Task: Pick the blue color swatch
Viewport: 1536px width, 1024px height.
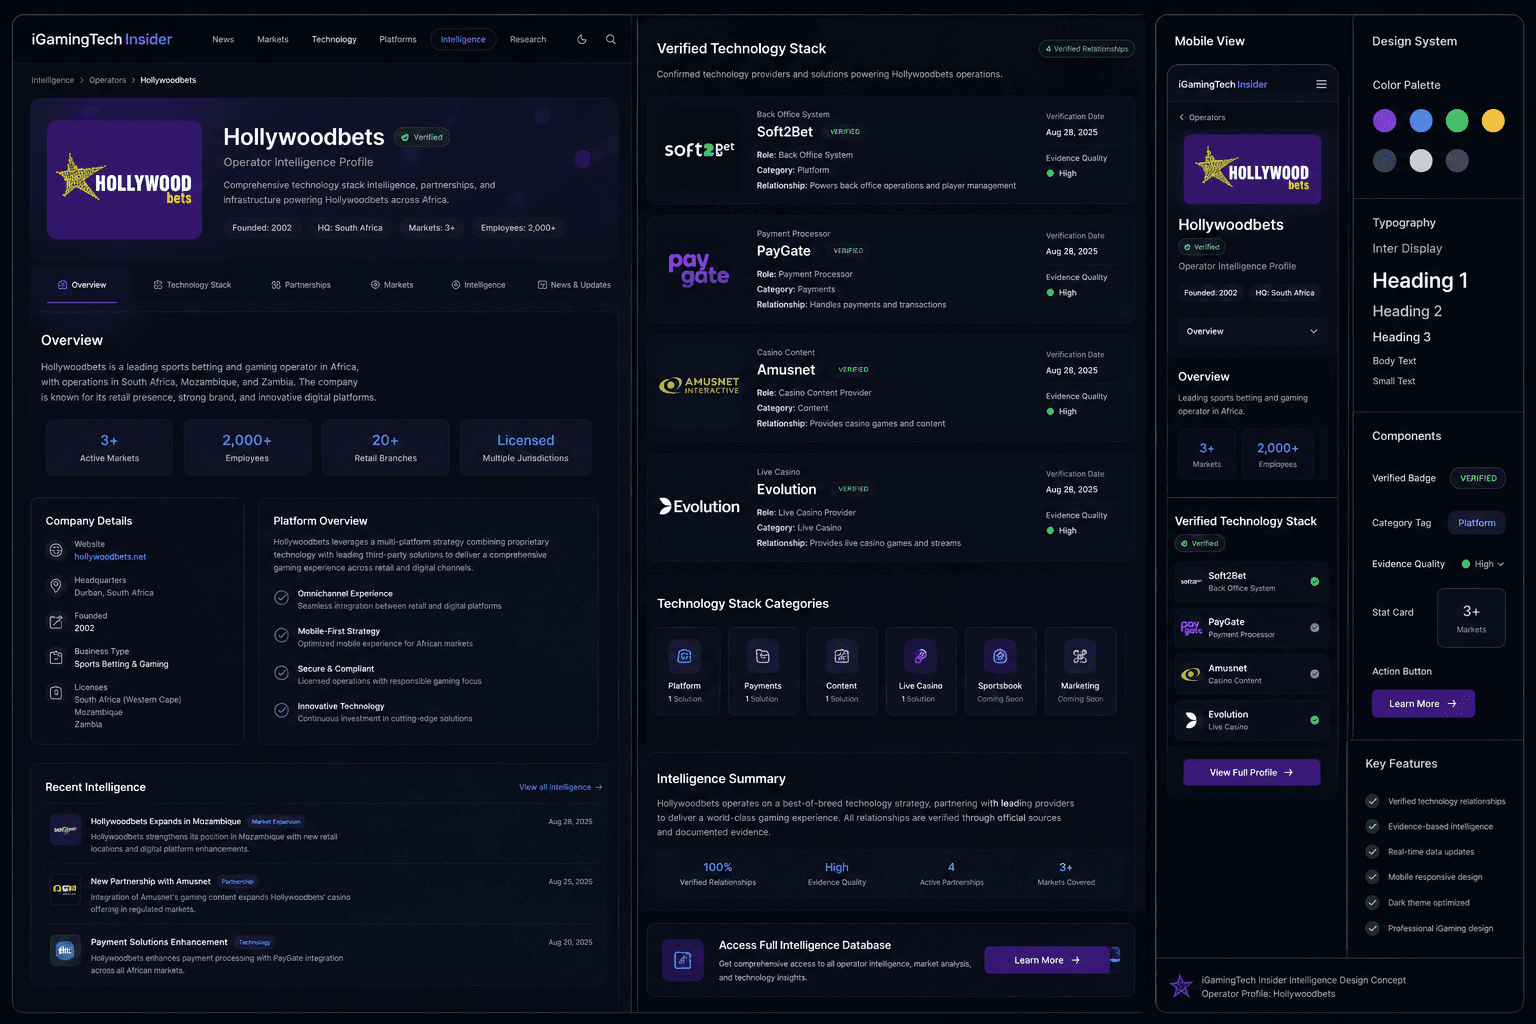Action: click(1421, 121)
